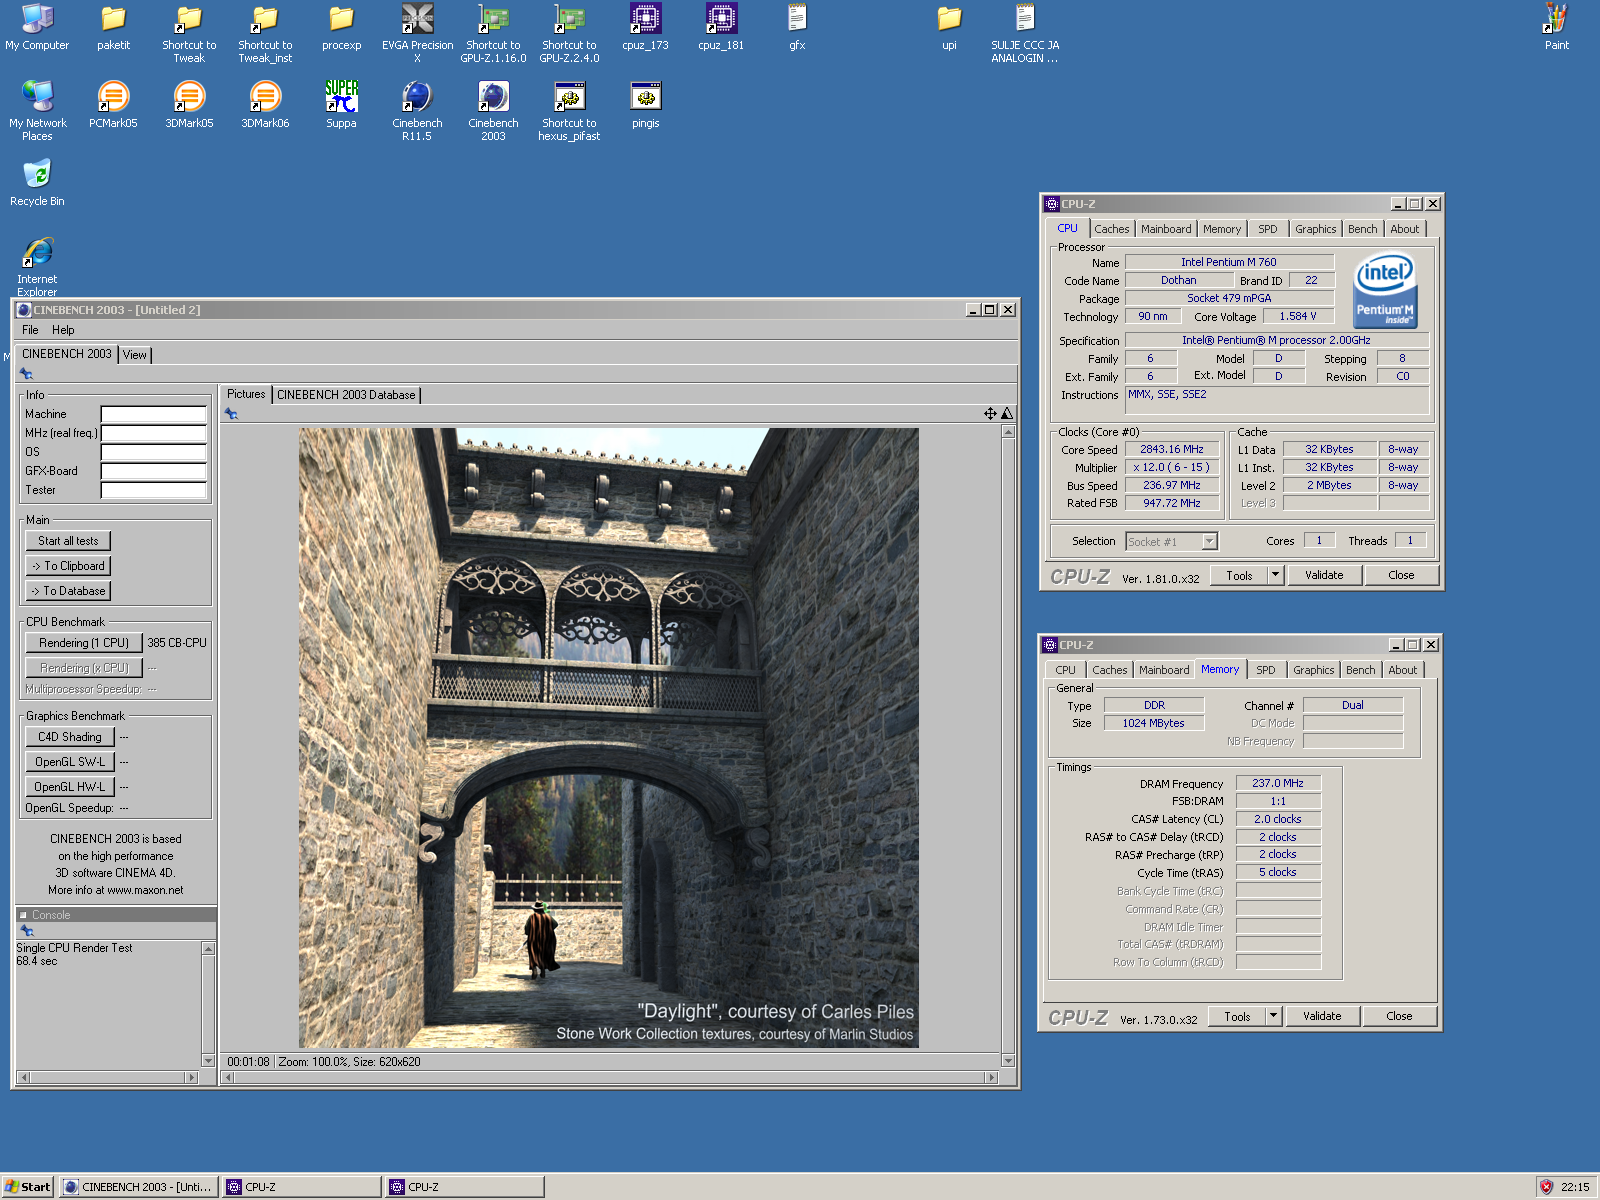Launch the Paint desktop shortcut
The height and width of the screenshot is (1200, 1600).
(1556, 27)
